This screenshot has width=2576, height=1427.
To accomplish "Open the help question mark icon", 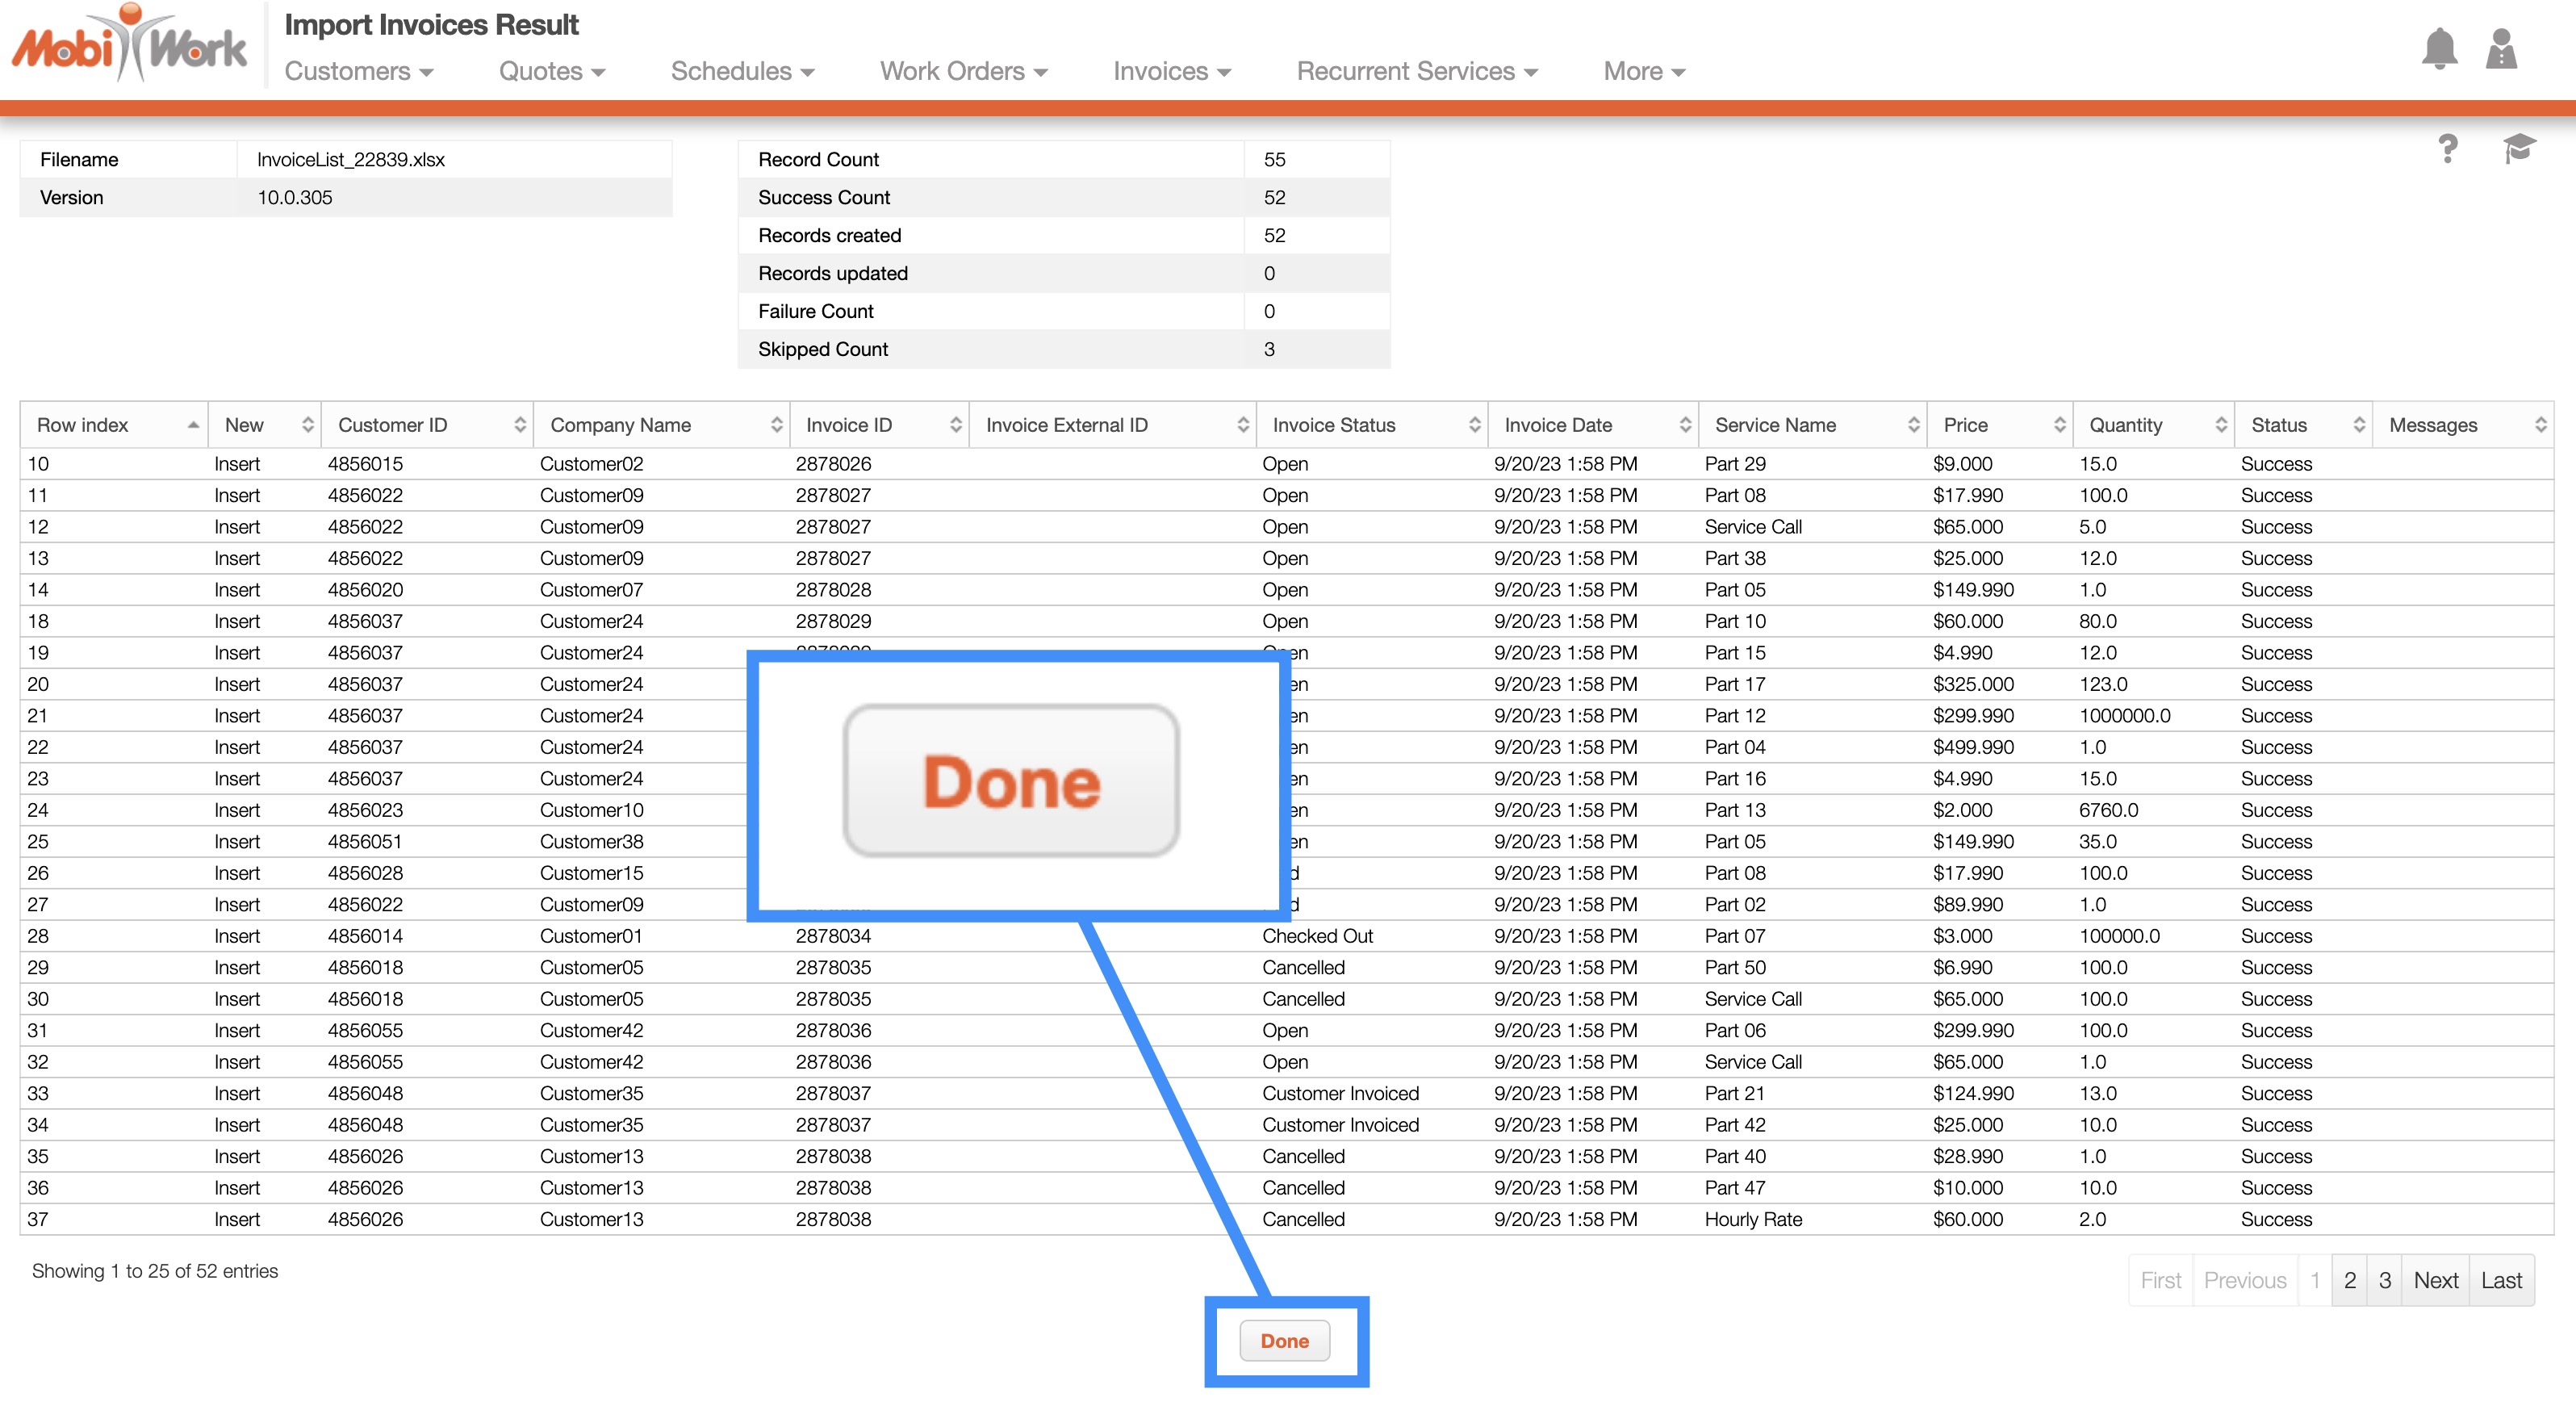I will (x=2447, y=149).
